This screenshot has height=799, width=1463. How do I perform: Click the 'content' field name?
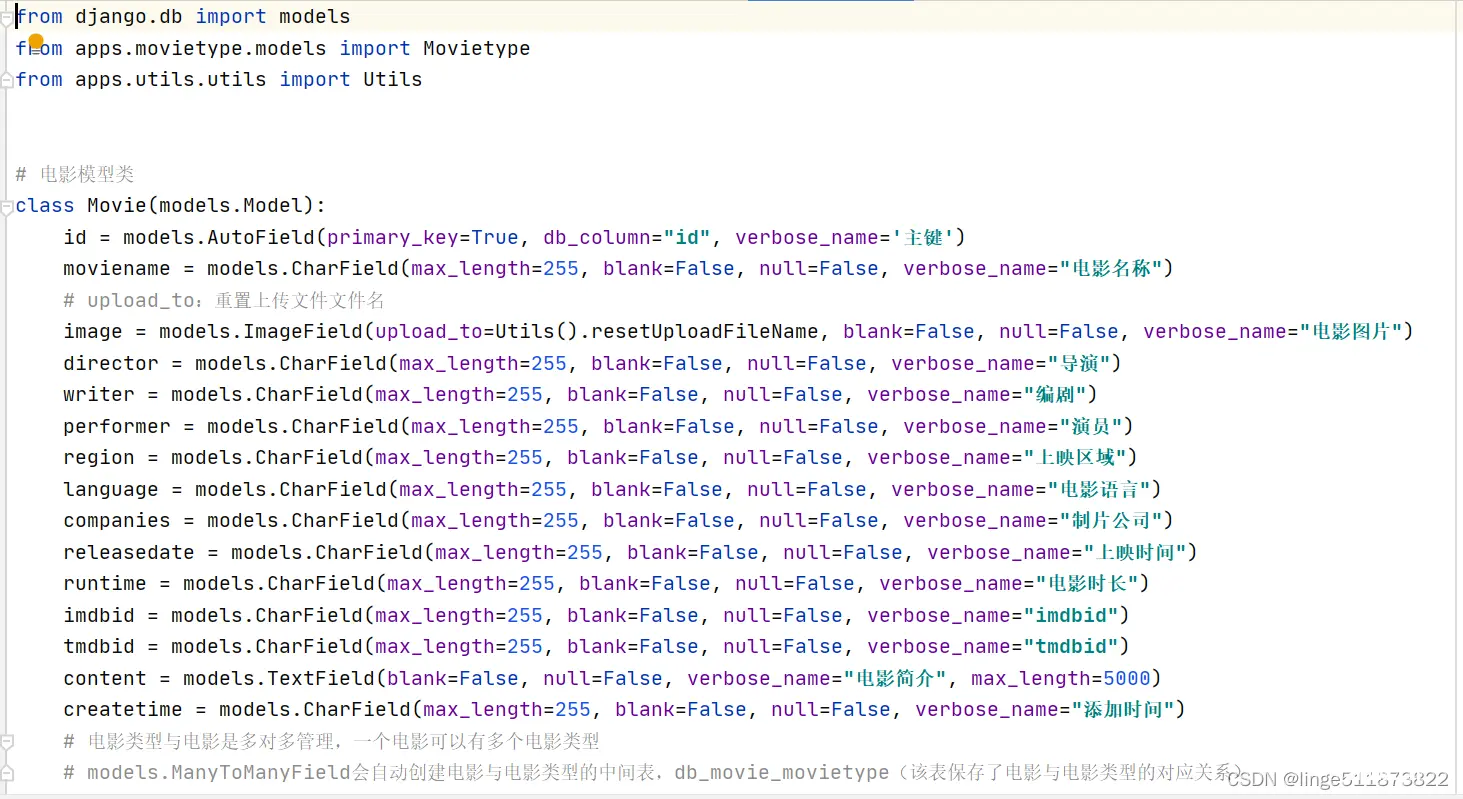coord(105,678)
